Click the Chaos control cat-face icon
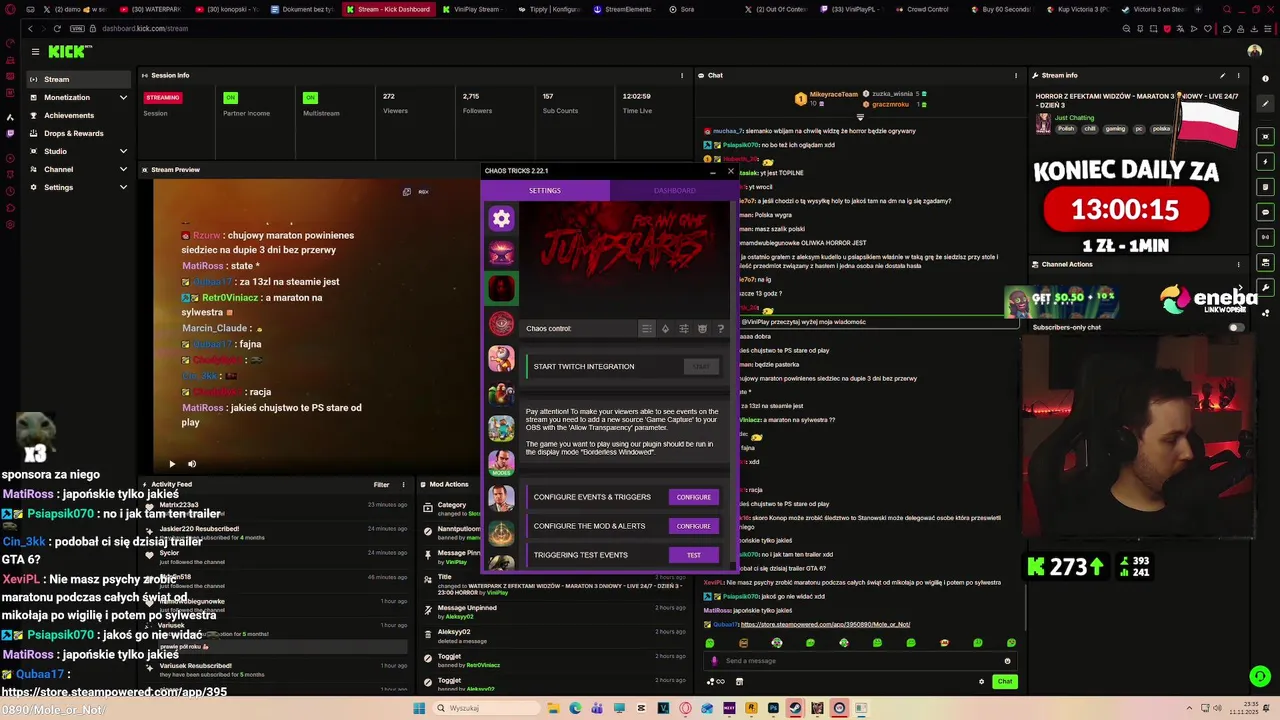This screenshot has width=1280, height=720. (x=702, y=329)
